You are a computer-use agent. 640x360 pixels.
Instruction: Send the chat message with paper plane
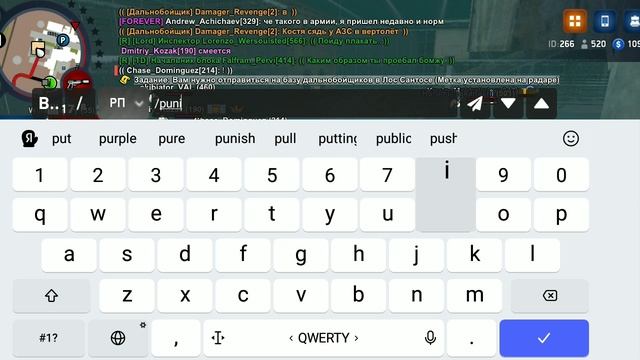[x=475, y=104]
